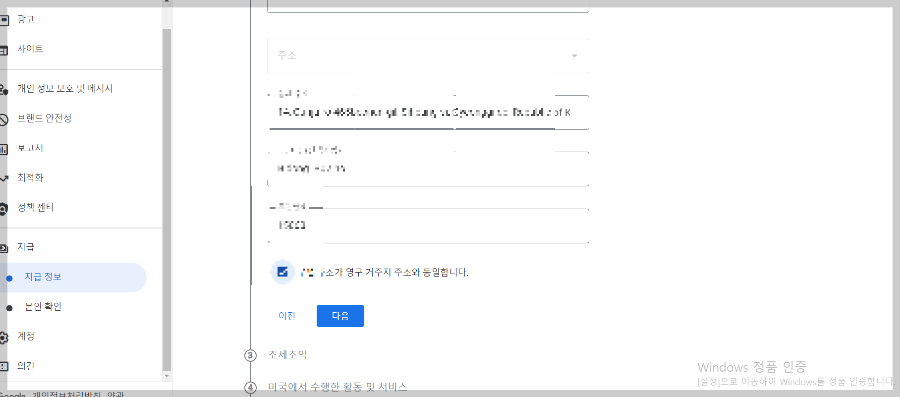The width and height of the screenshot is (900, 397).
Task: Click the postal code input field
Action: pos(428,225)
